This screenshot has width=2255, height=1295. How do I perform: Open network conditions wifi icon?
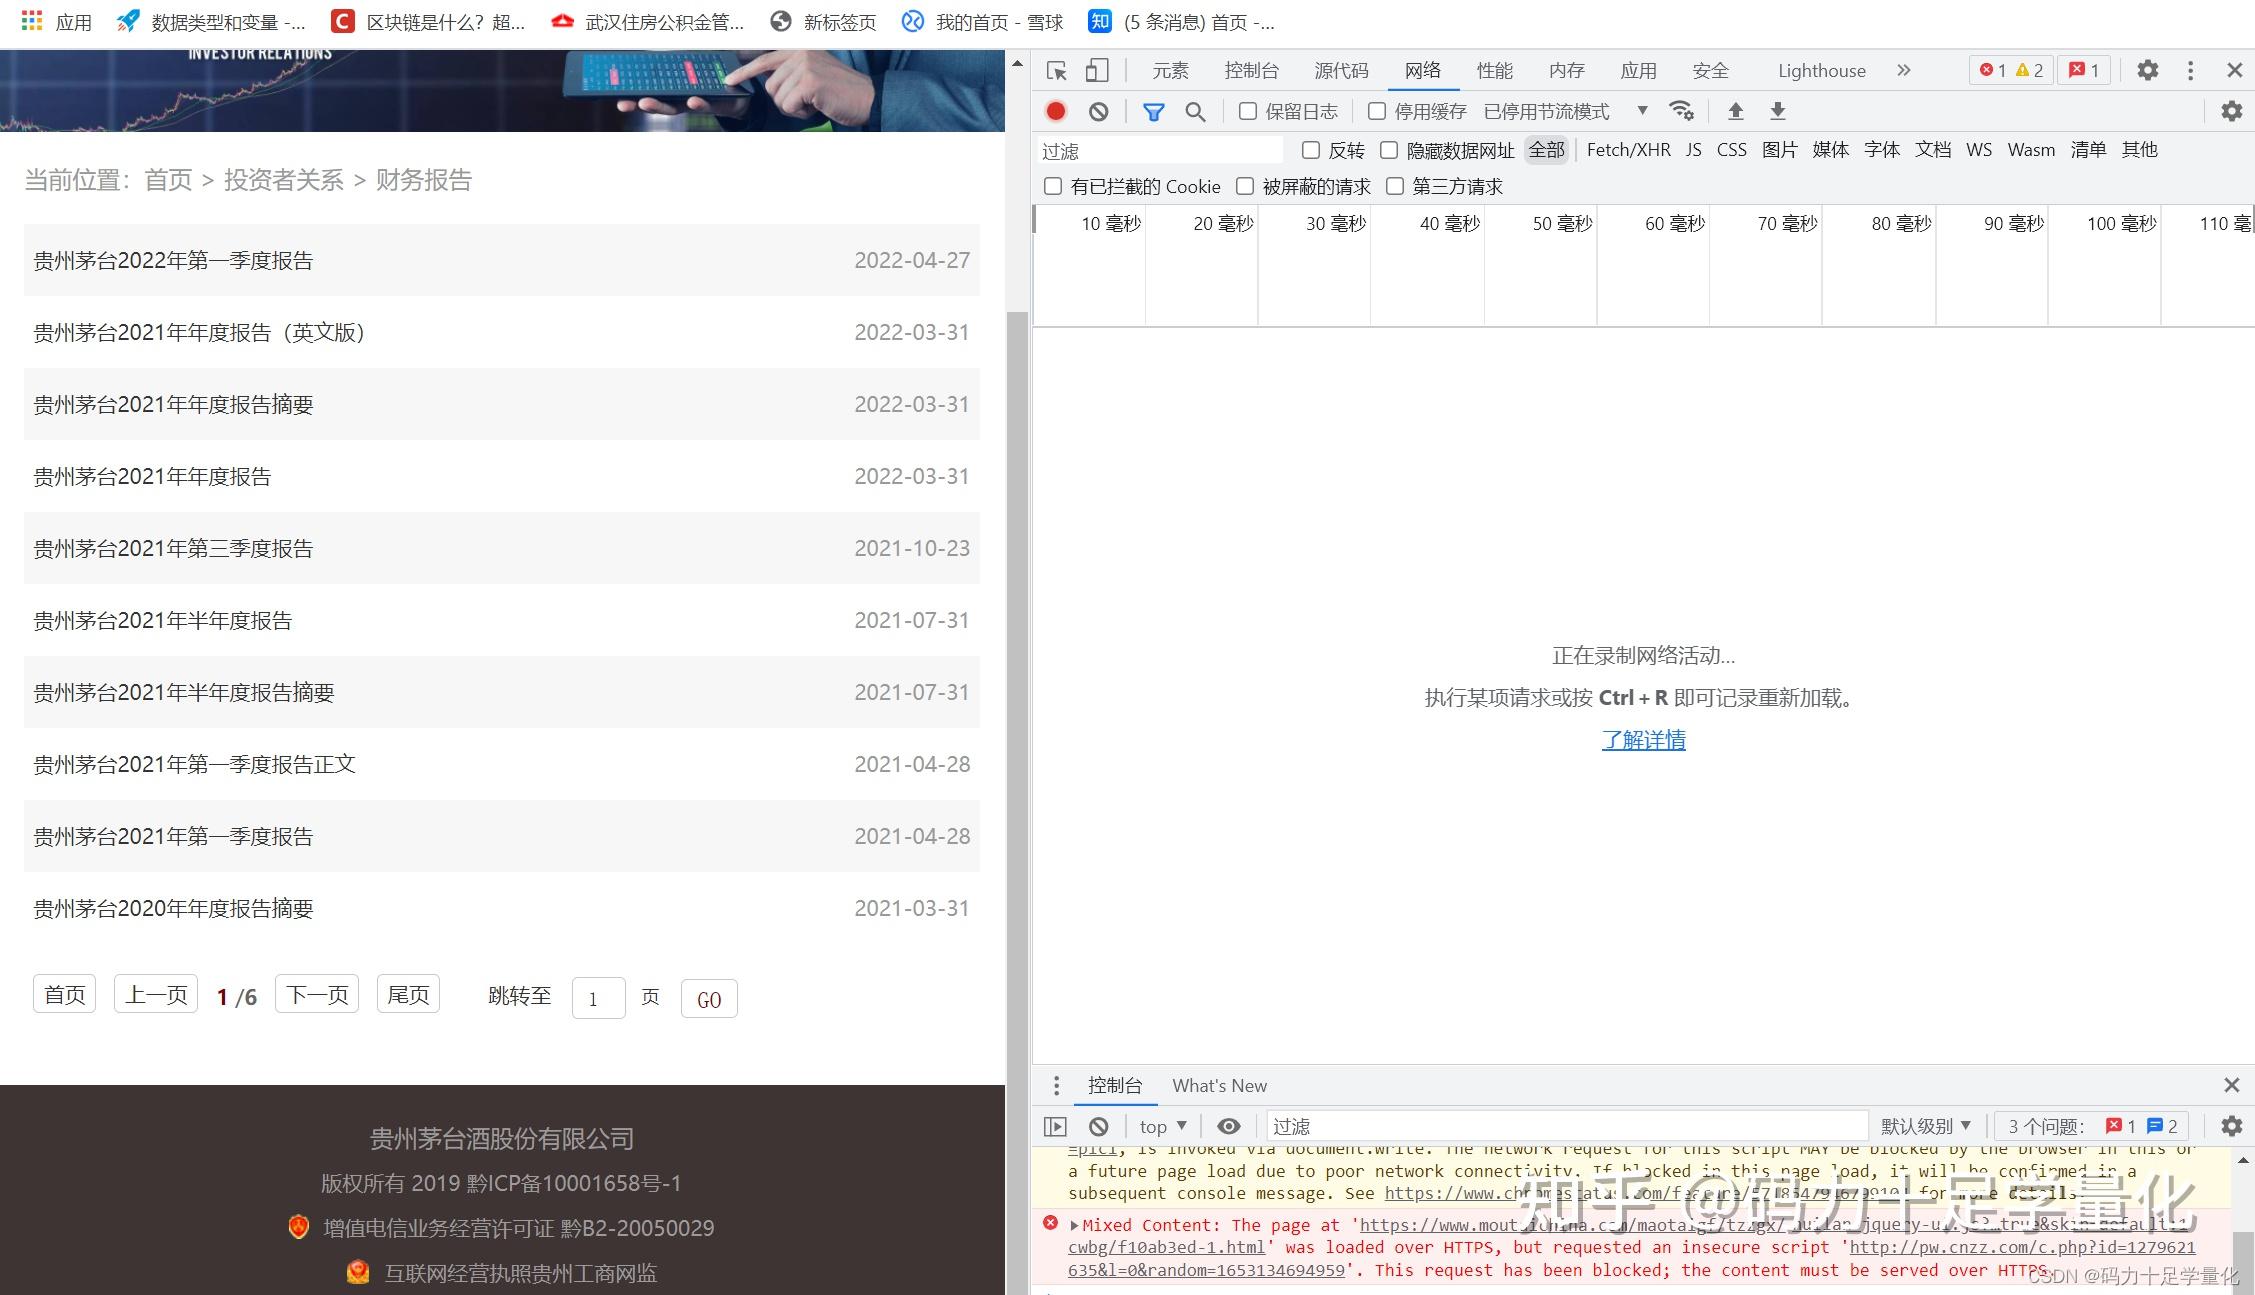click(1681, 111)
